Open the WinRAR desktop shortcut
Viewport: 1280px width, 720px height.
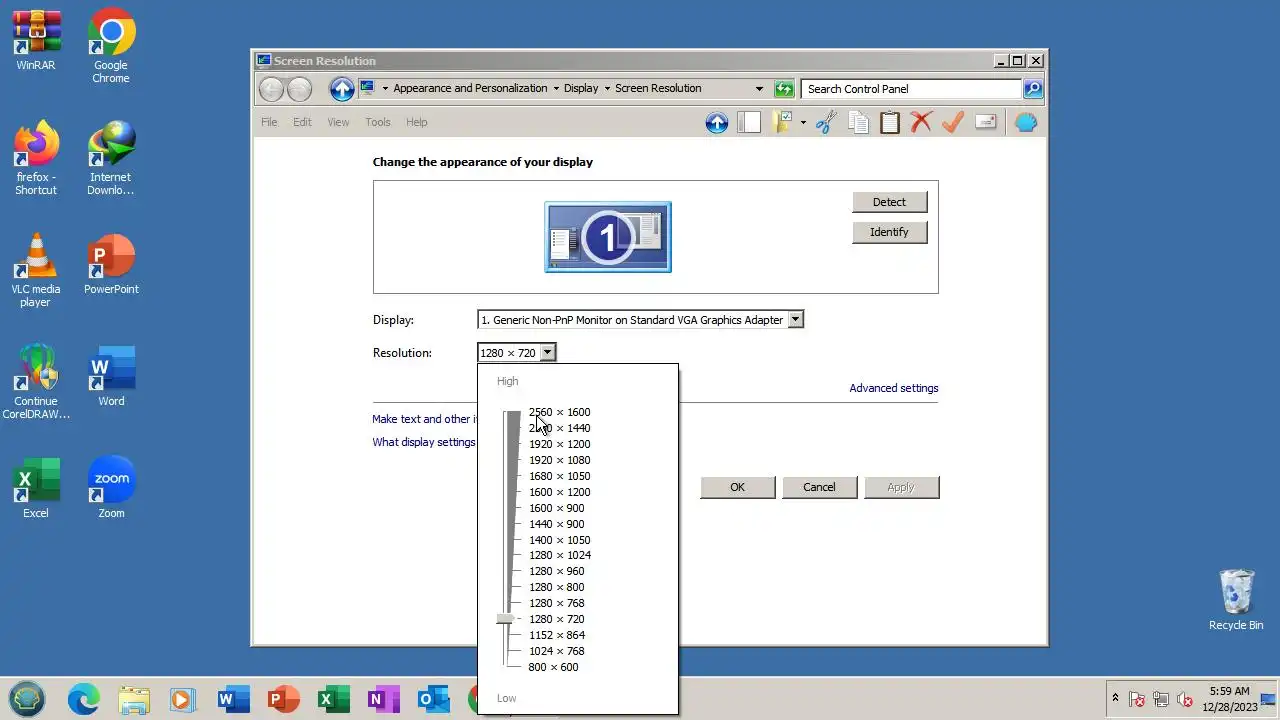[36, 41]
